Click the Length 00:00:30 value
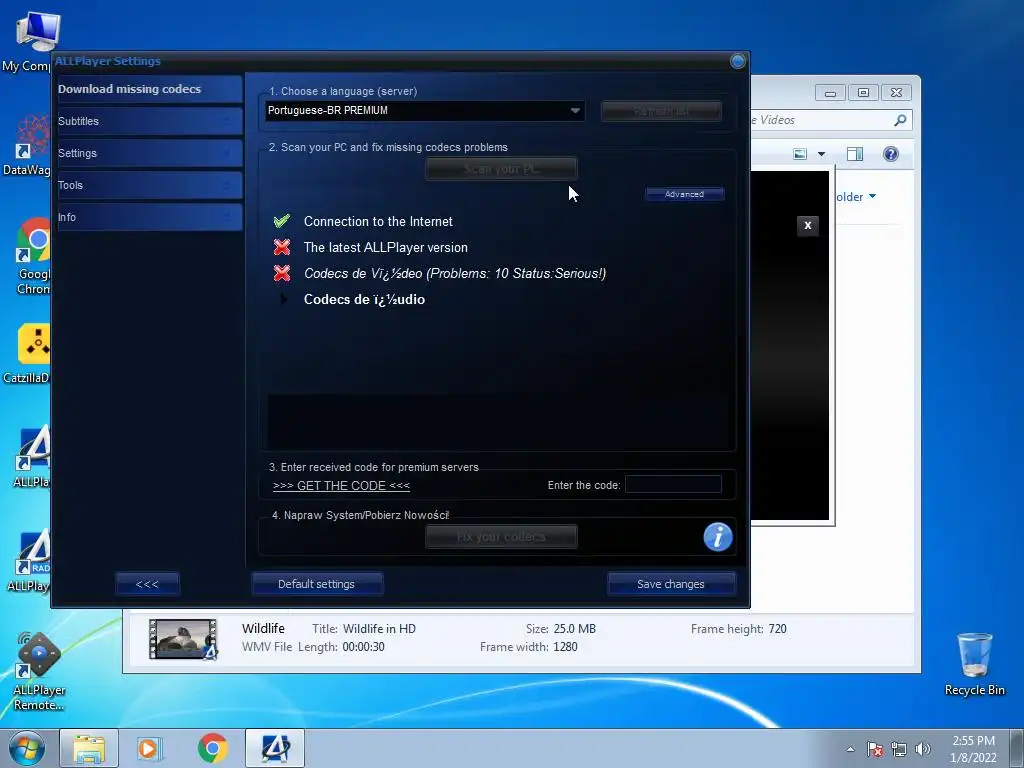The width and height of the screenshot is (1024, 768). pos(363,647)
